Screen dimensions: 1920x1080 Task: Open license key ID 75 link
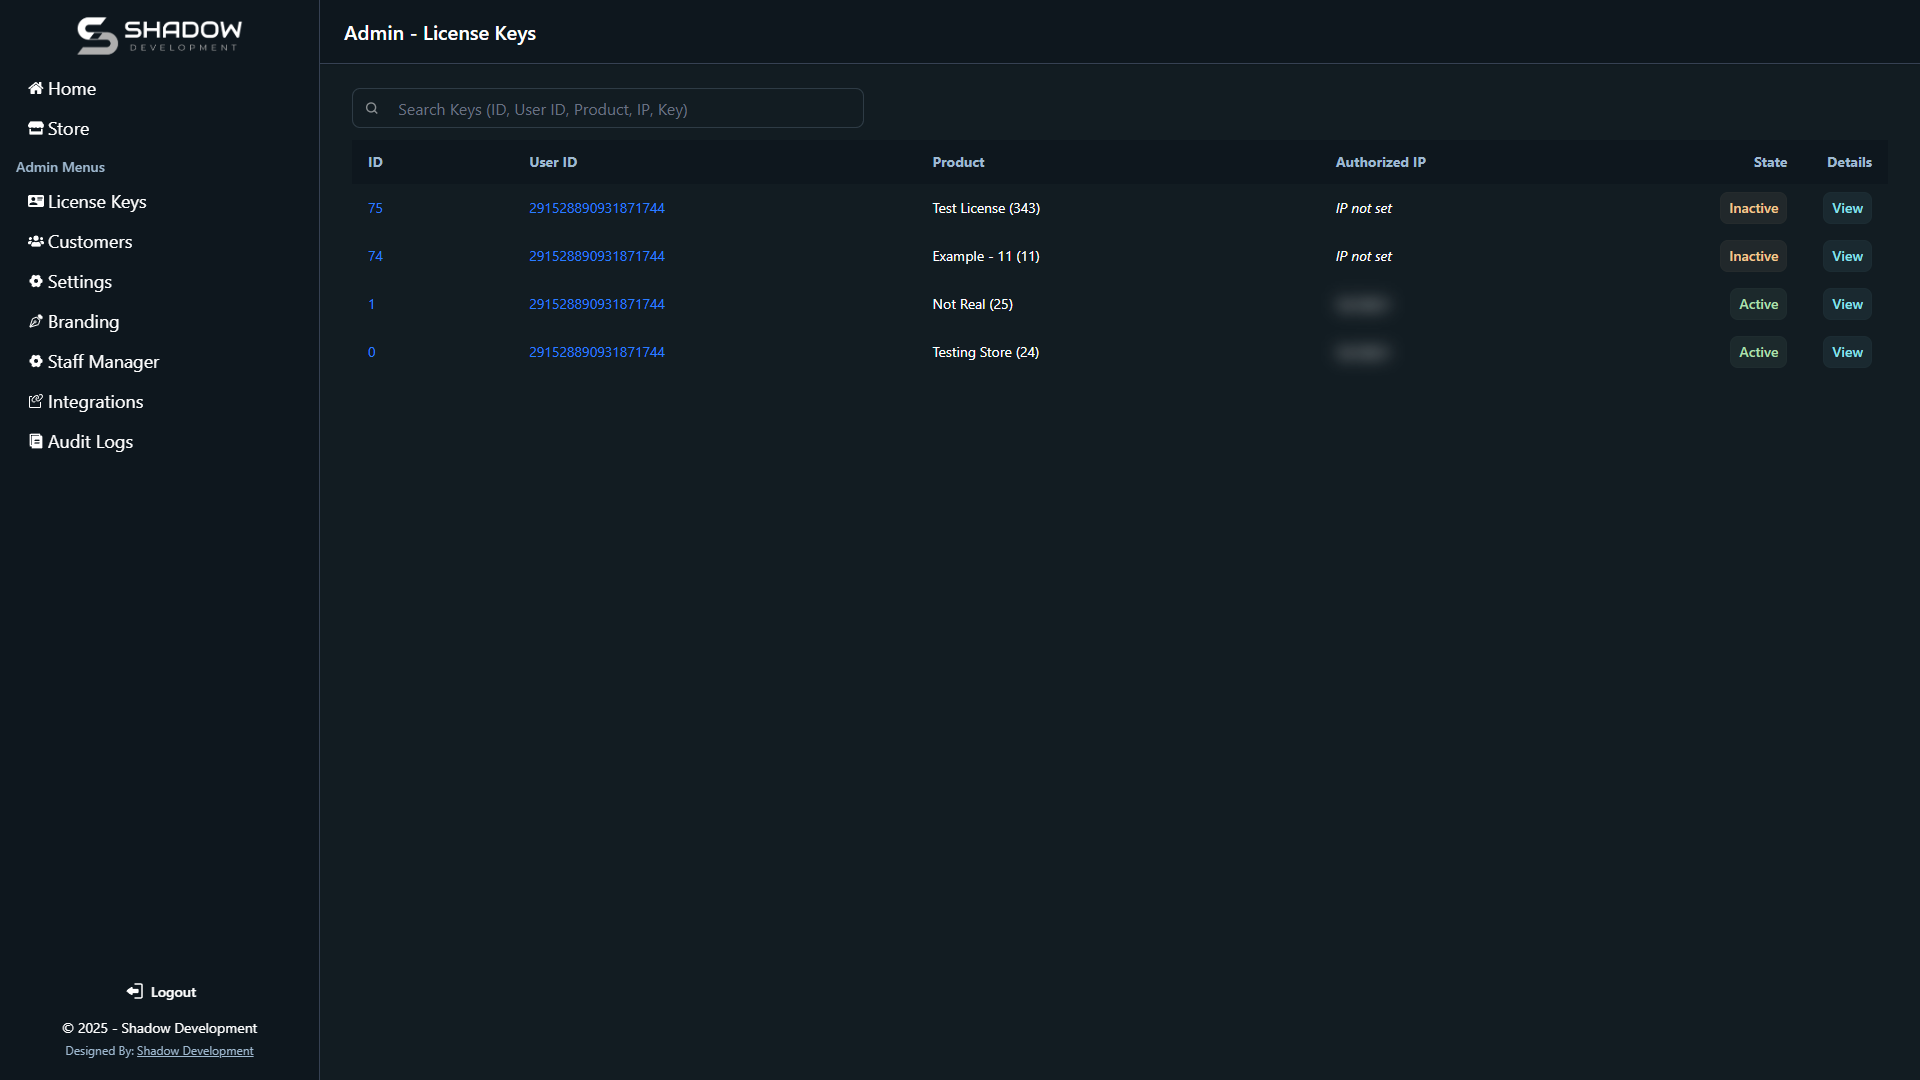375,209
